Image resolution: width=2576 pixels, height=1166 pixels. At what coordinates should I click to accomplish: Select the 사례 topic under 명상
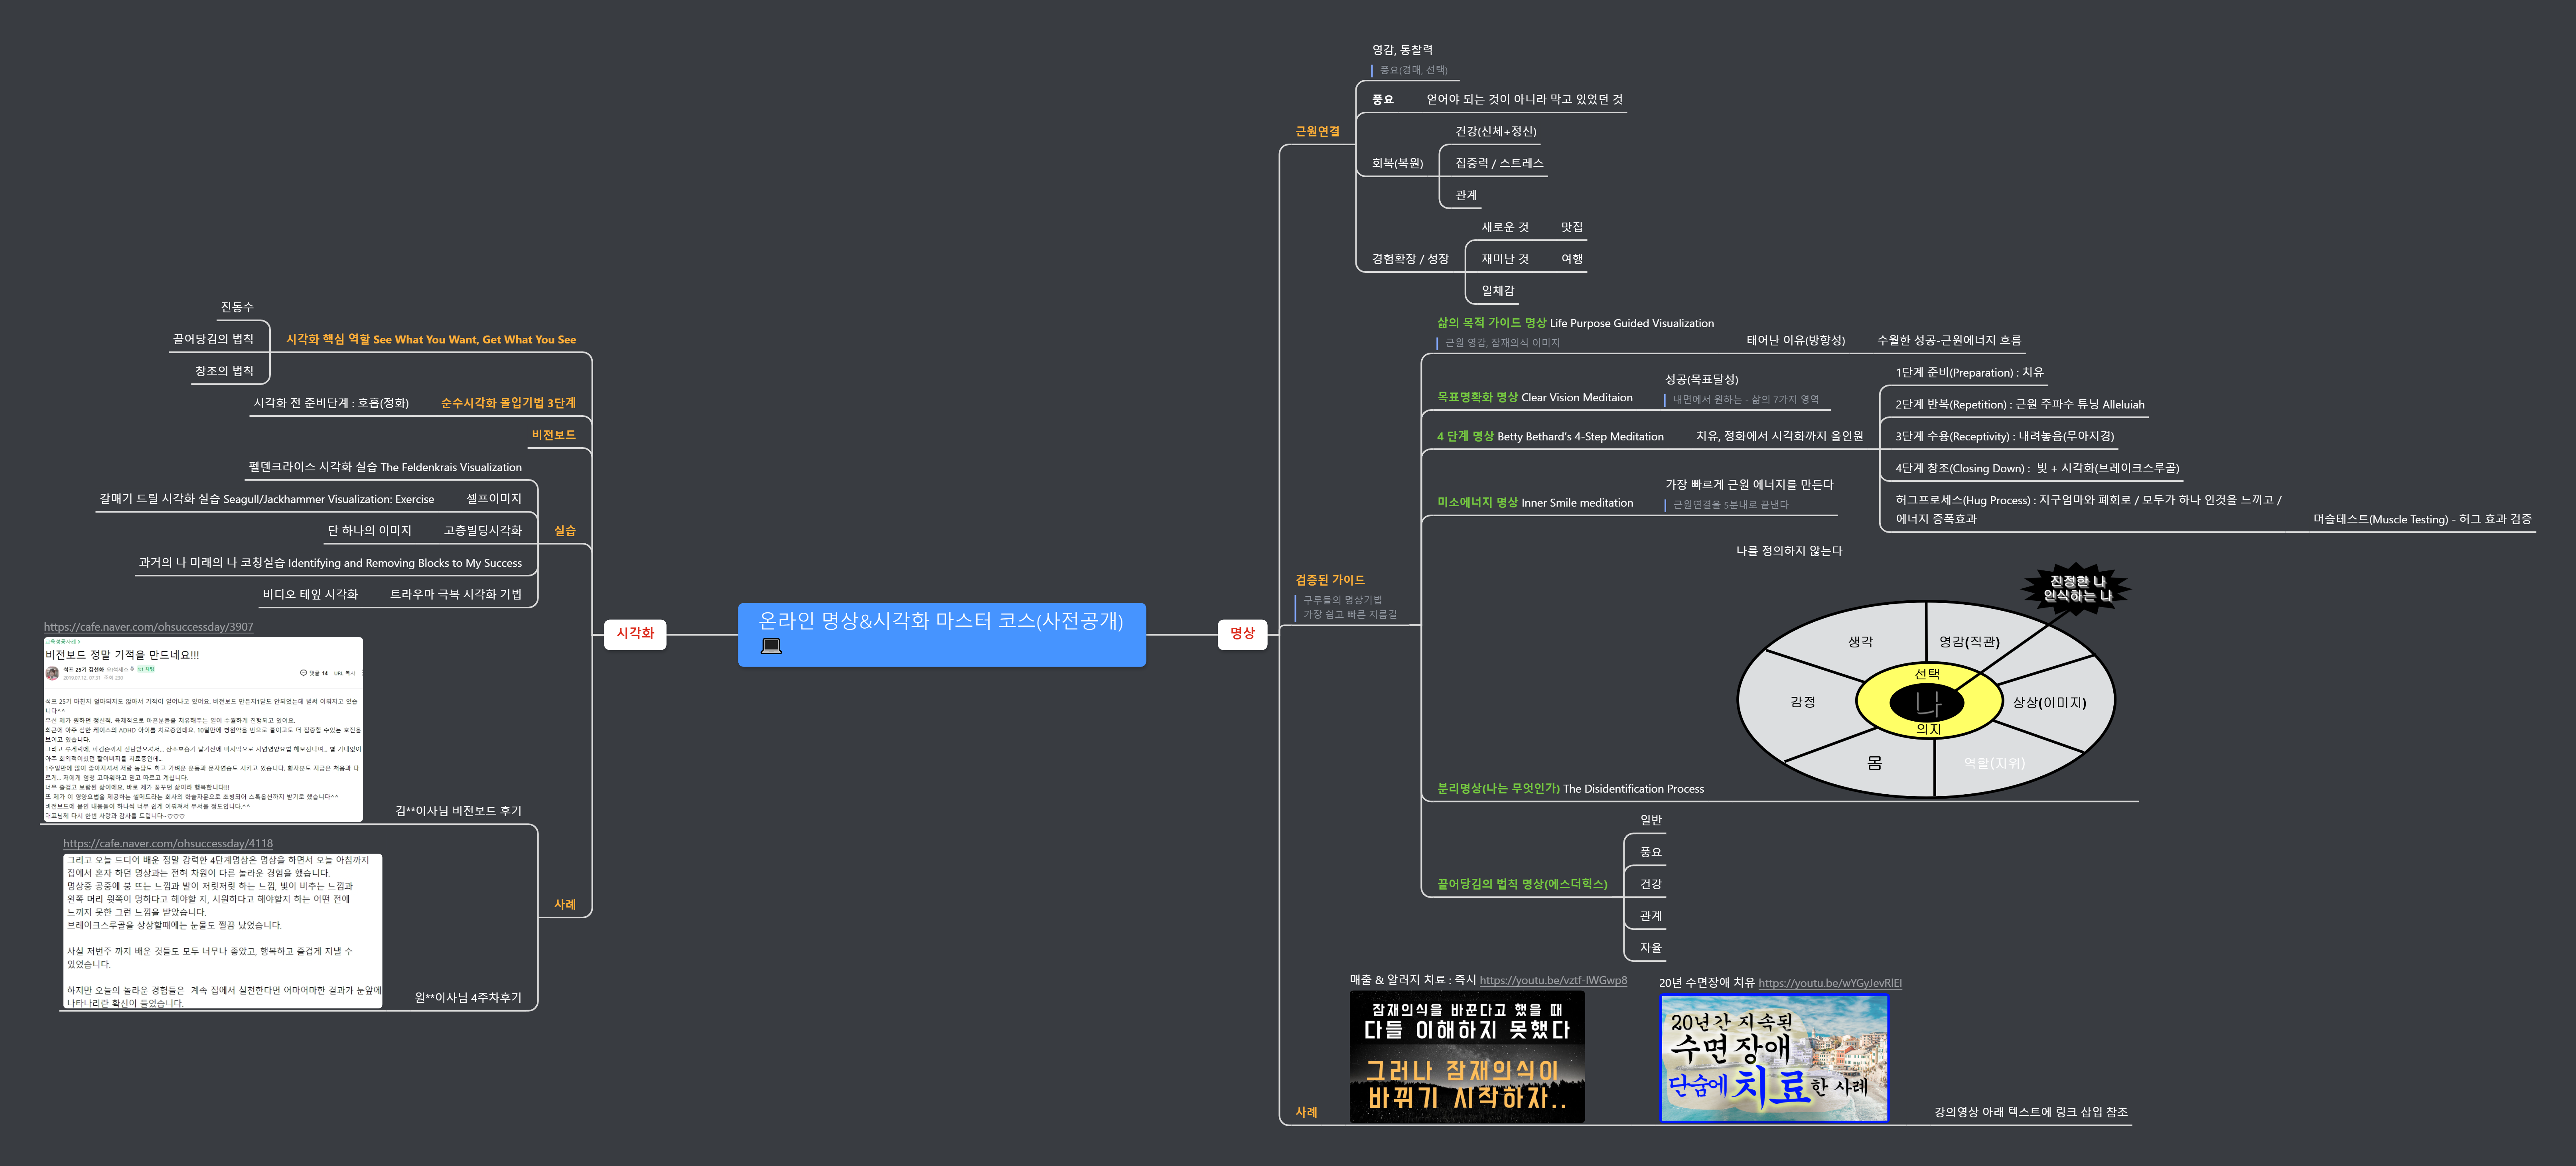1306,1112
